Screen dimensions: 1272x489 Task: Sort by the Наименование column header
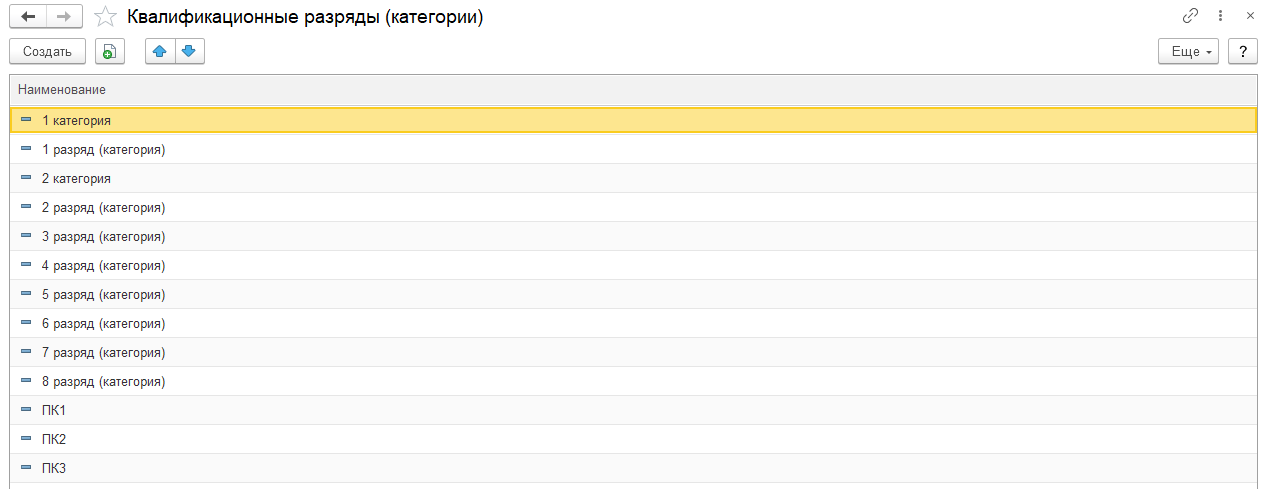[x=62, y=90]
